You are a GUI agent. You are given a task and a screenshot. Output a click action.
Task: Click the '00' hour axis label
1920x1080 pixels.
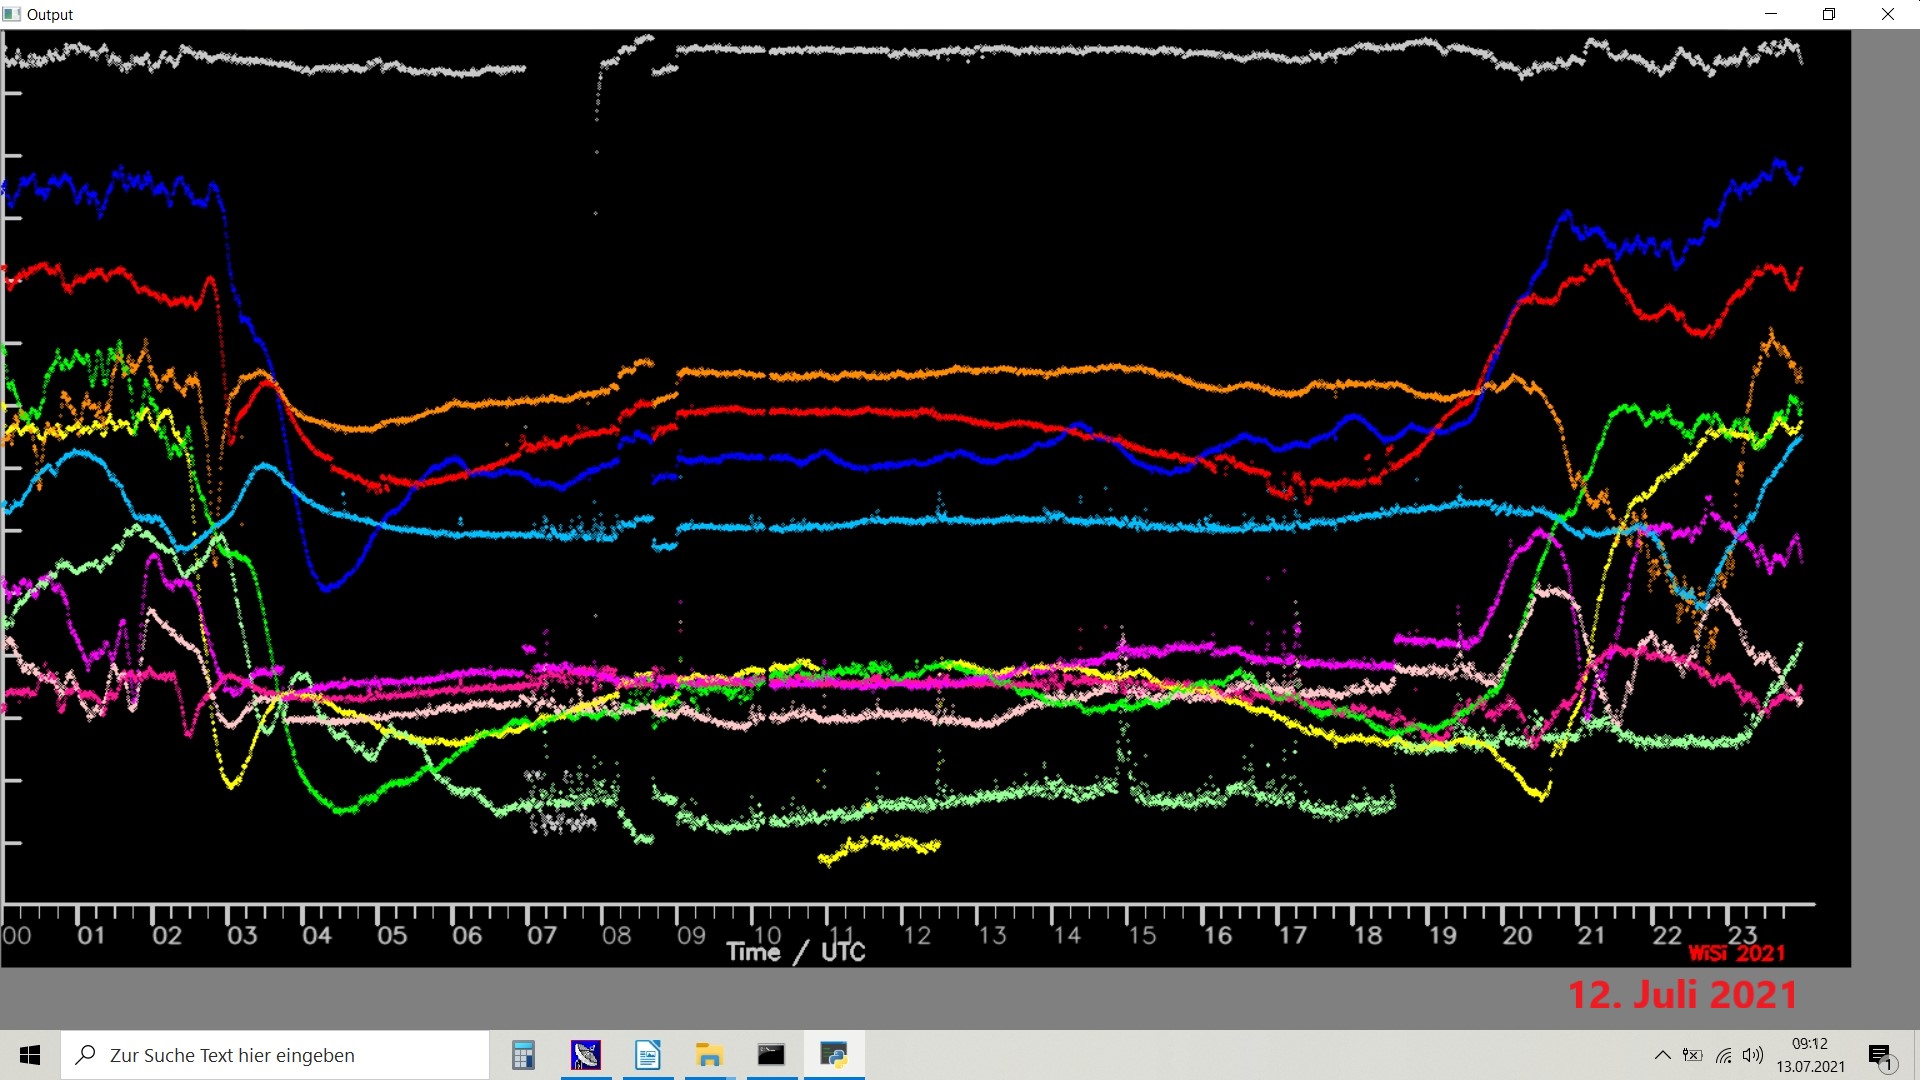[x=16, y=936]
